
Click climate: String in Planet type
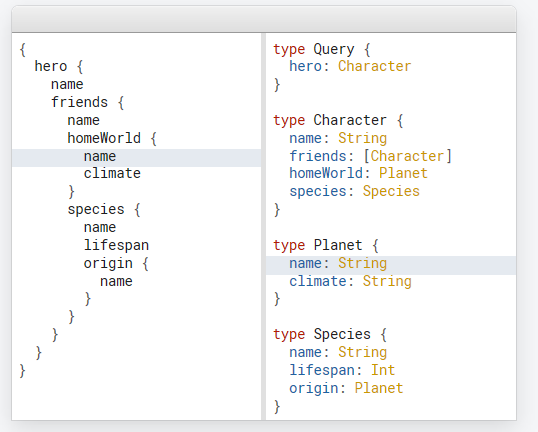(350, 281)
